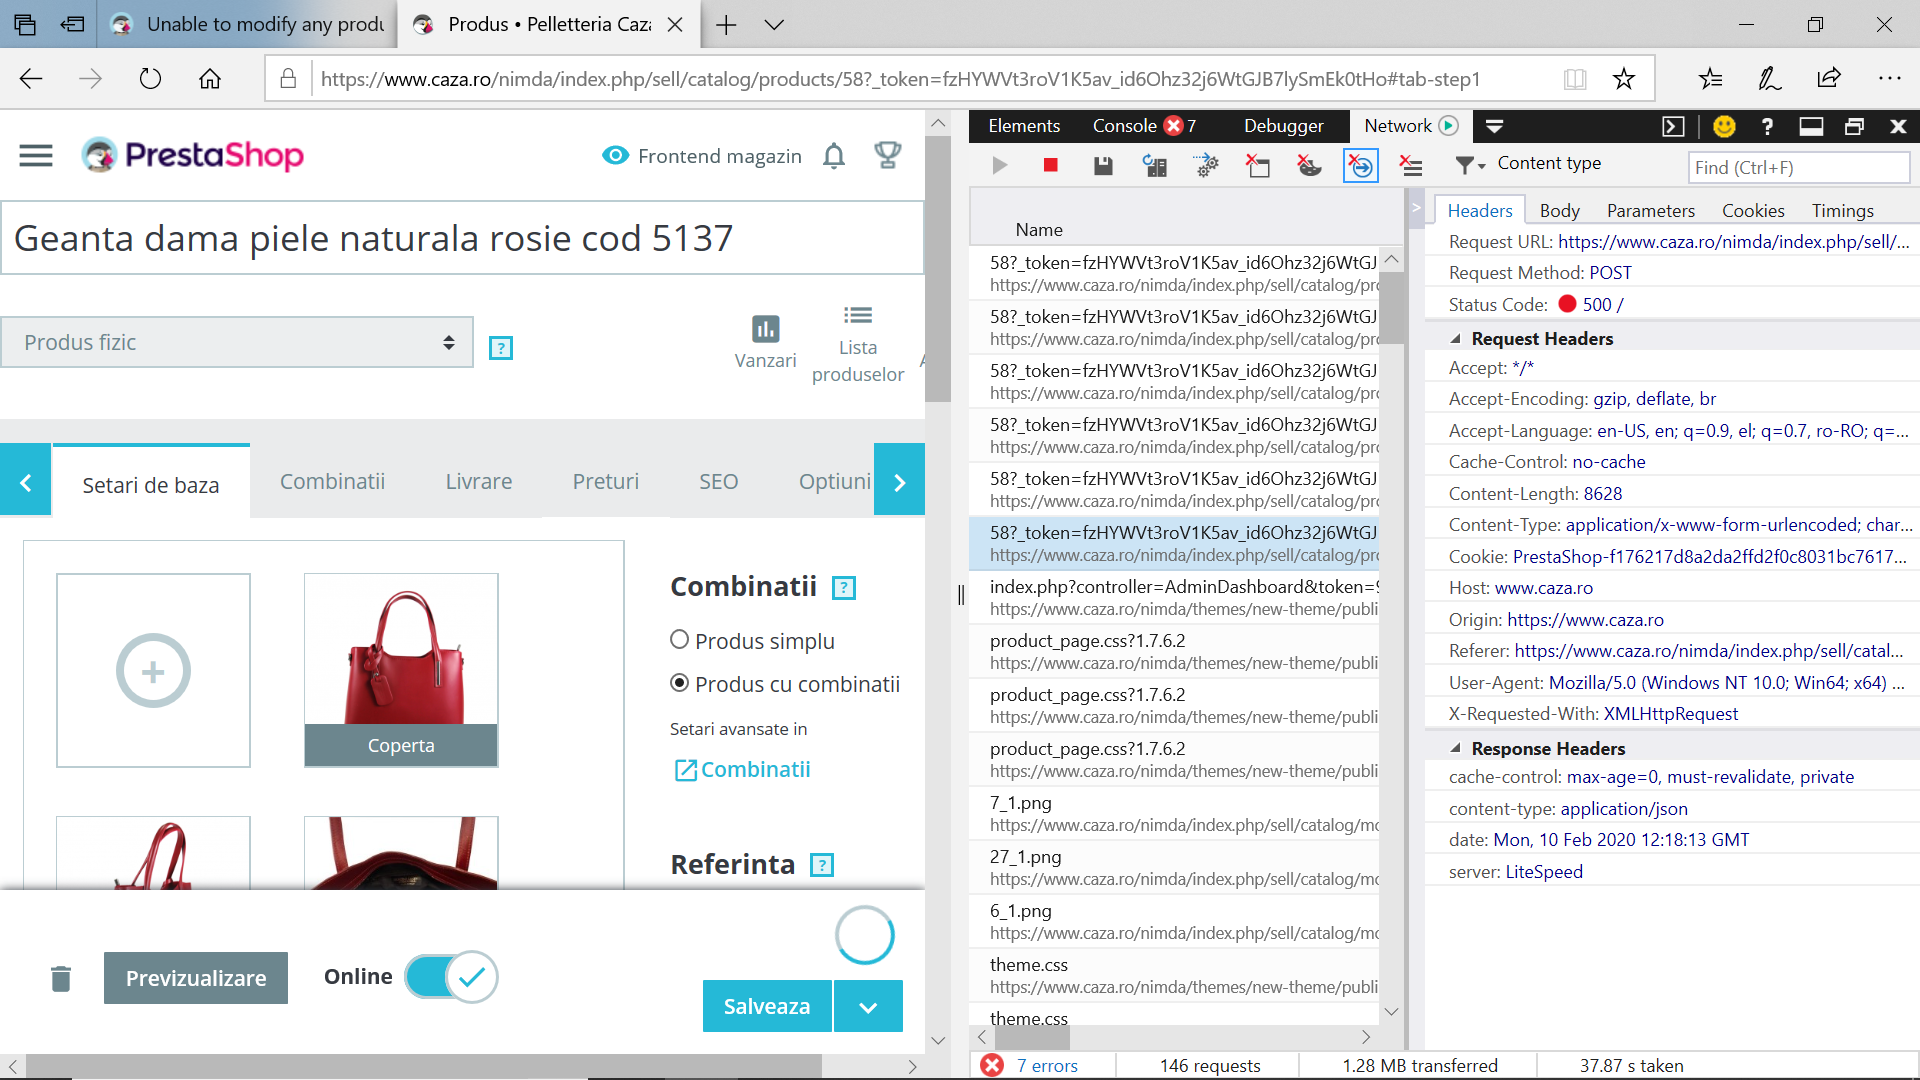
Task: Open the Cookies tab in Network details
Action: 1752,211
